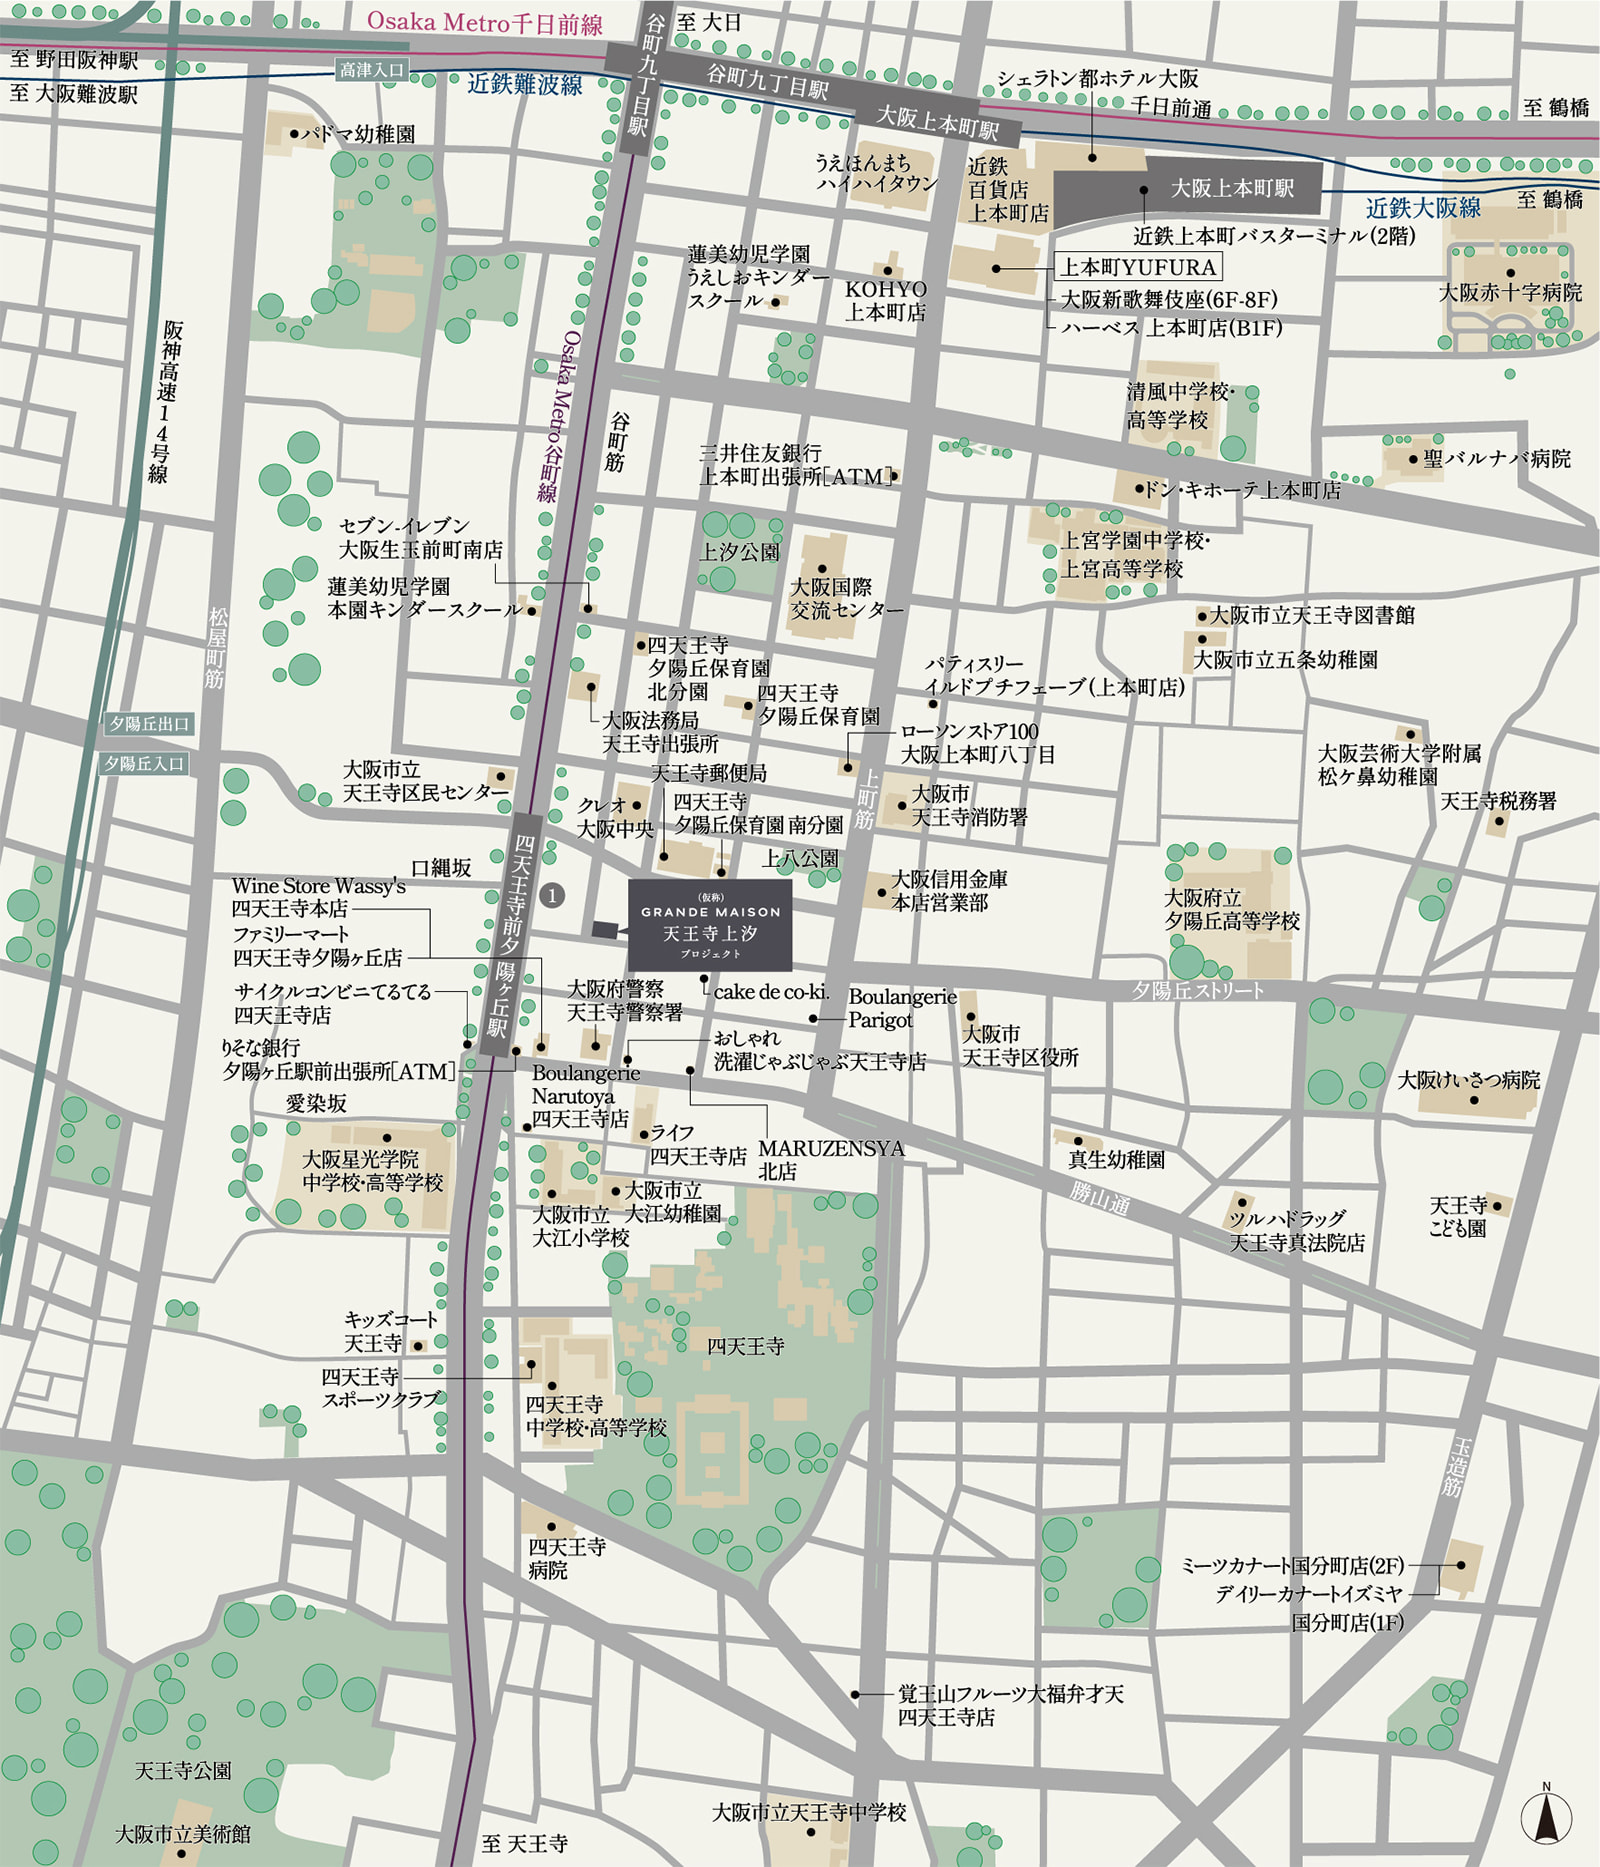This screenshot has width=1600, height=1867.
Task: Click the 天王寺郵便局 label
Action: point(709,773)
